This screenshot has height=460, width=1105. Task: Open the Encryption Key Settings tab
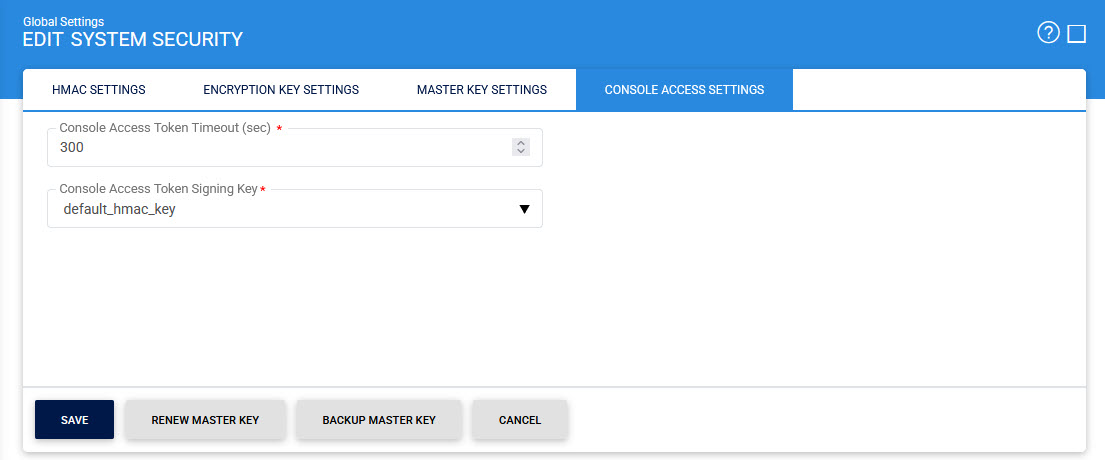[281, 90]
